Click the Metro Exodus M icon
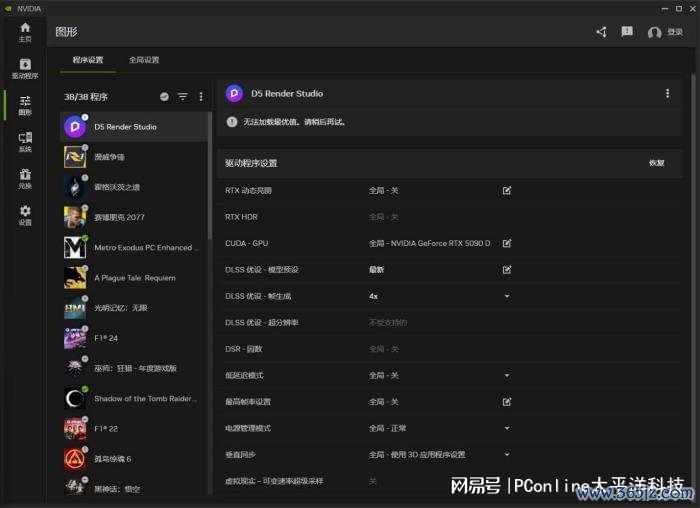700x508 pixels. [x=75, y=247]
